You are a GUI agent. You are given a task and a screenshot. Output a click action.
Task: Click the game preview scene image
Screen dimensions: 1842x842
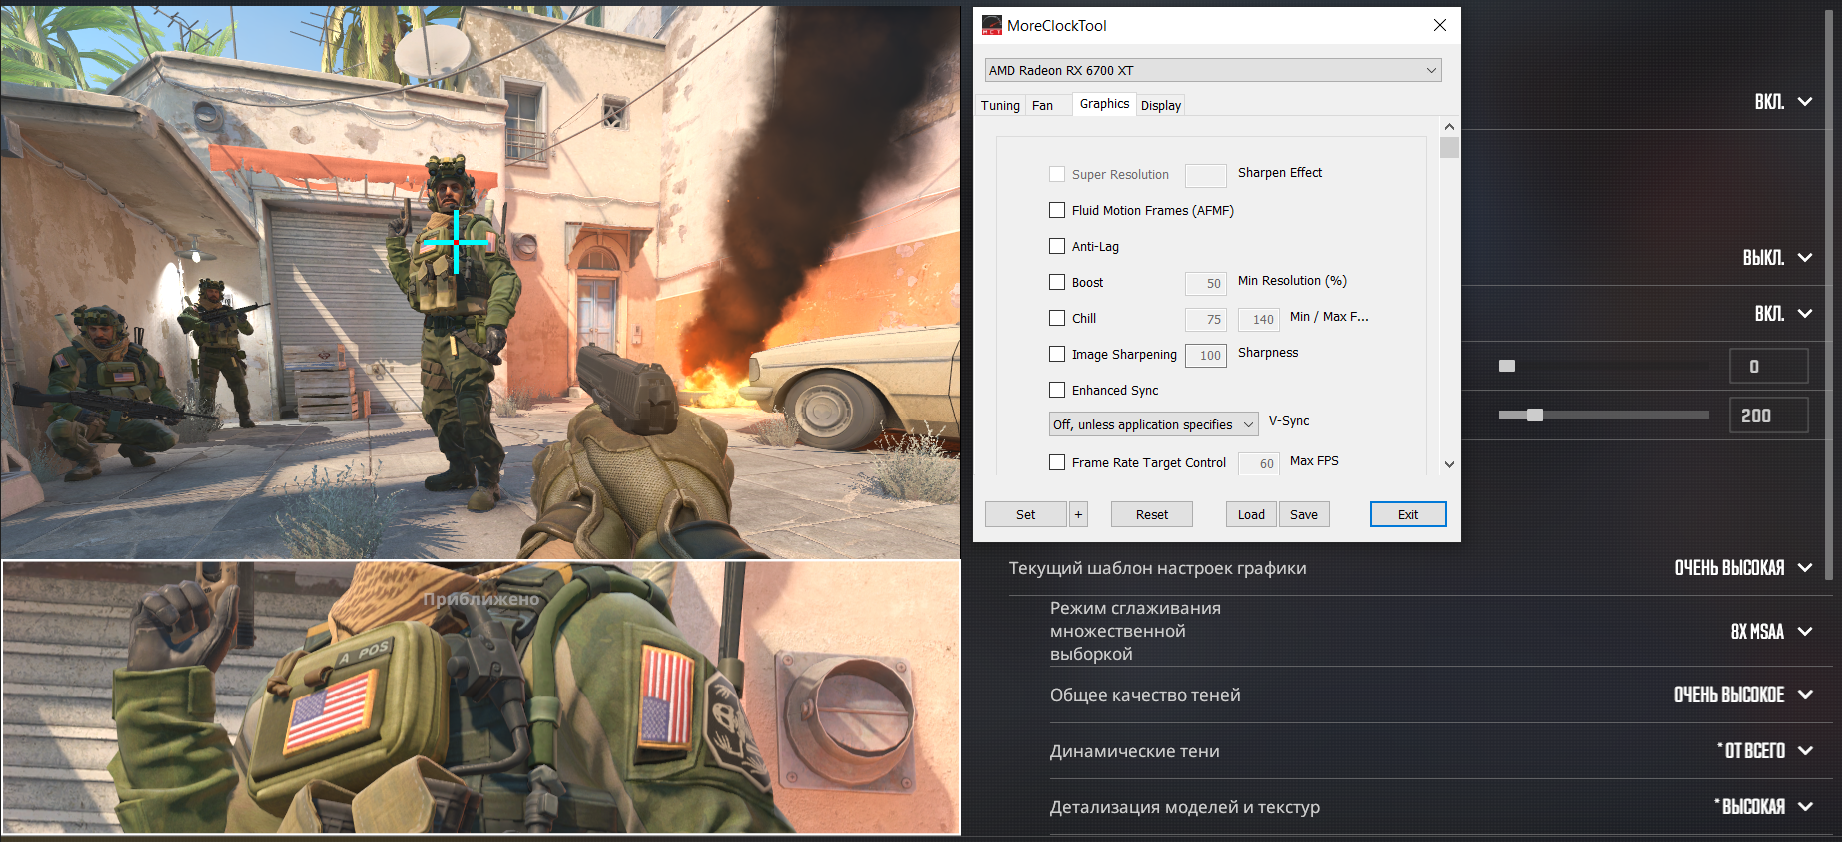coord(480,282)
